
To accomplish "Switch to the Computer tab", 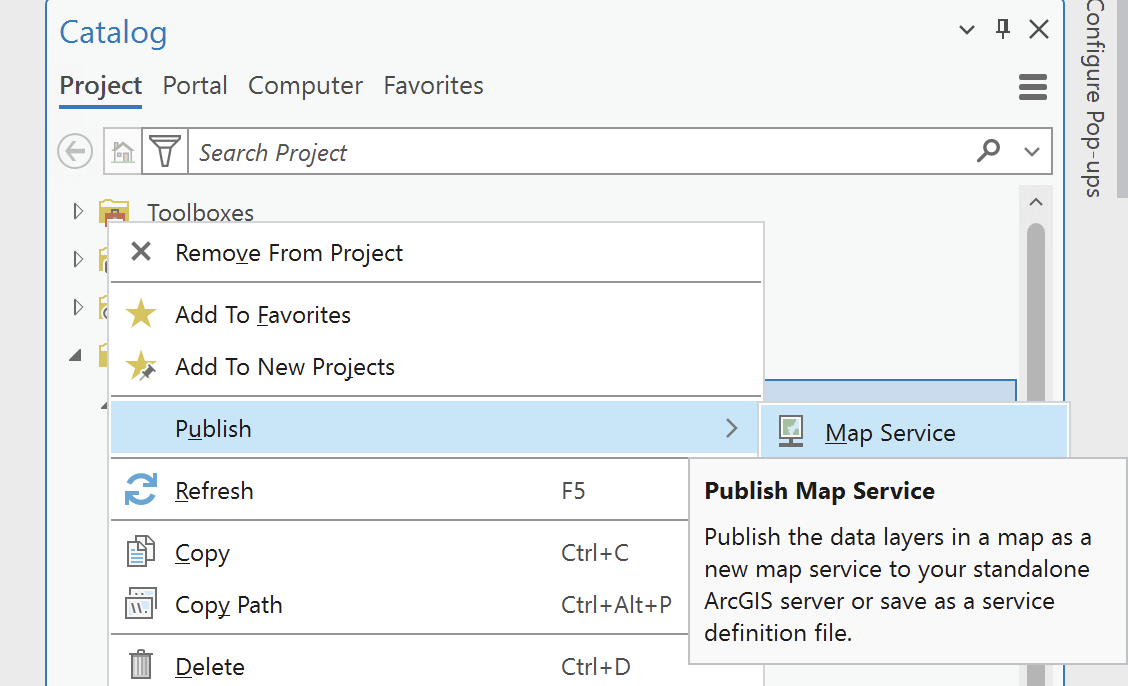I will tap(306, 86).
